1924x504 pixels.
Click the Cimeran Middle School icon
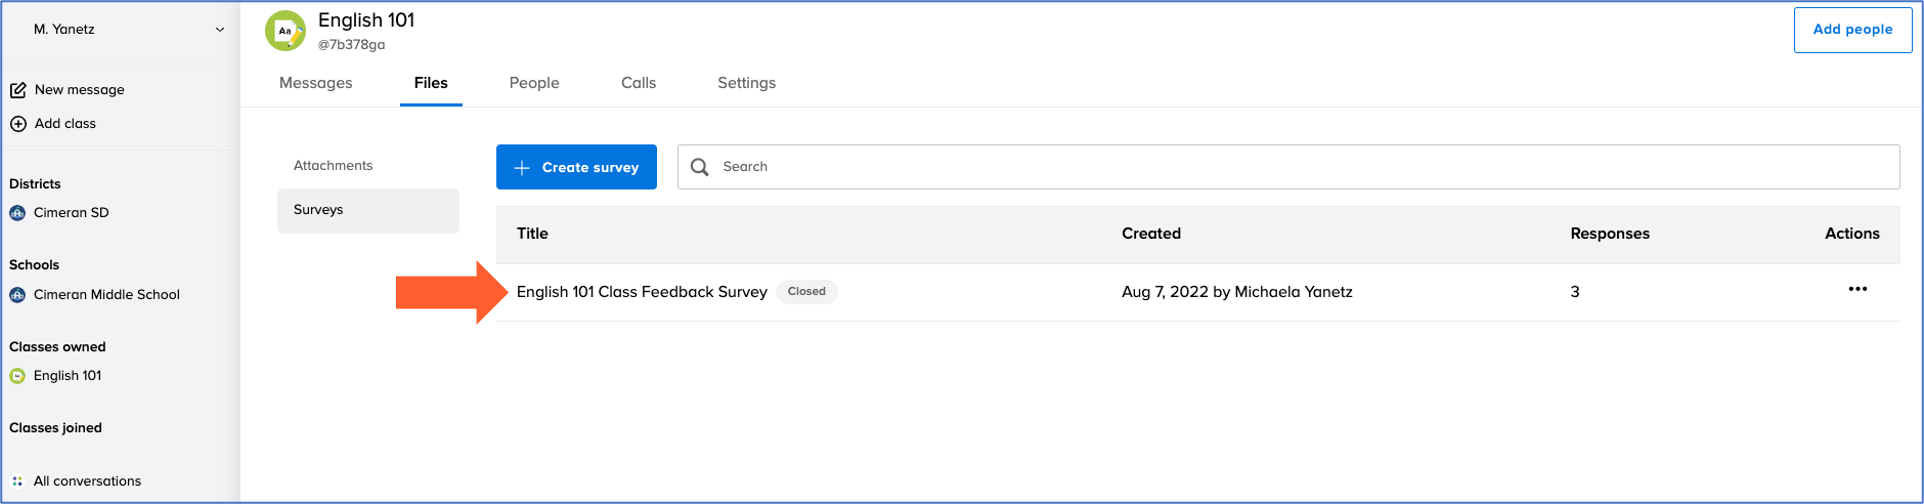tap(17, 295)
